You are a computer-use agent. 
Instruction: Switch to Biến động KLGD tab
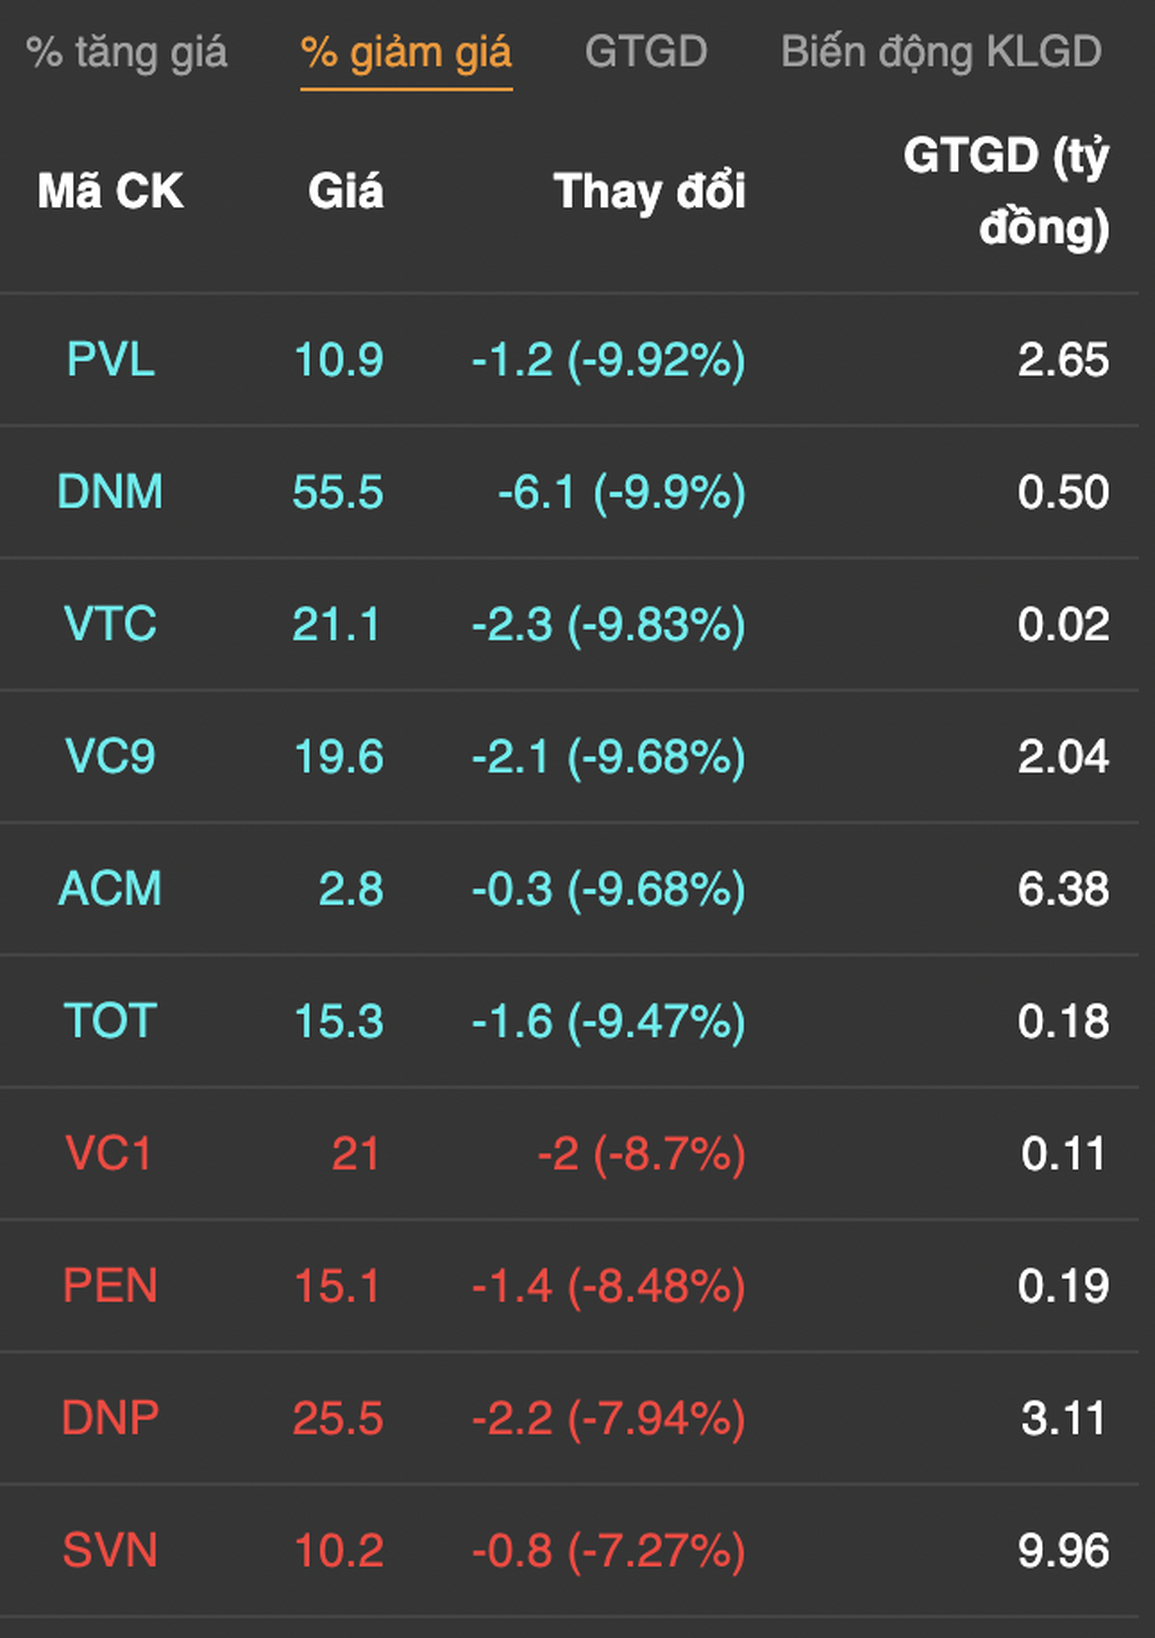941,53
